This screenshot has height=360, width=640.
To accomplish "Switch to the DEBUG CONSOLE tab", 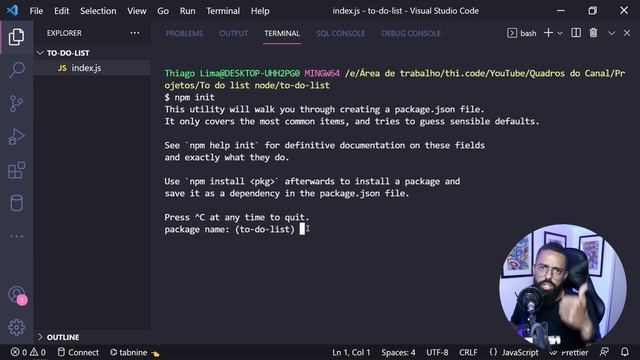I will (411, 33).
